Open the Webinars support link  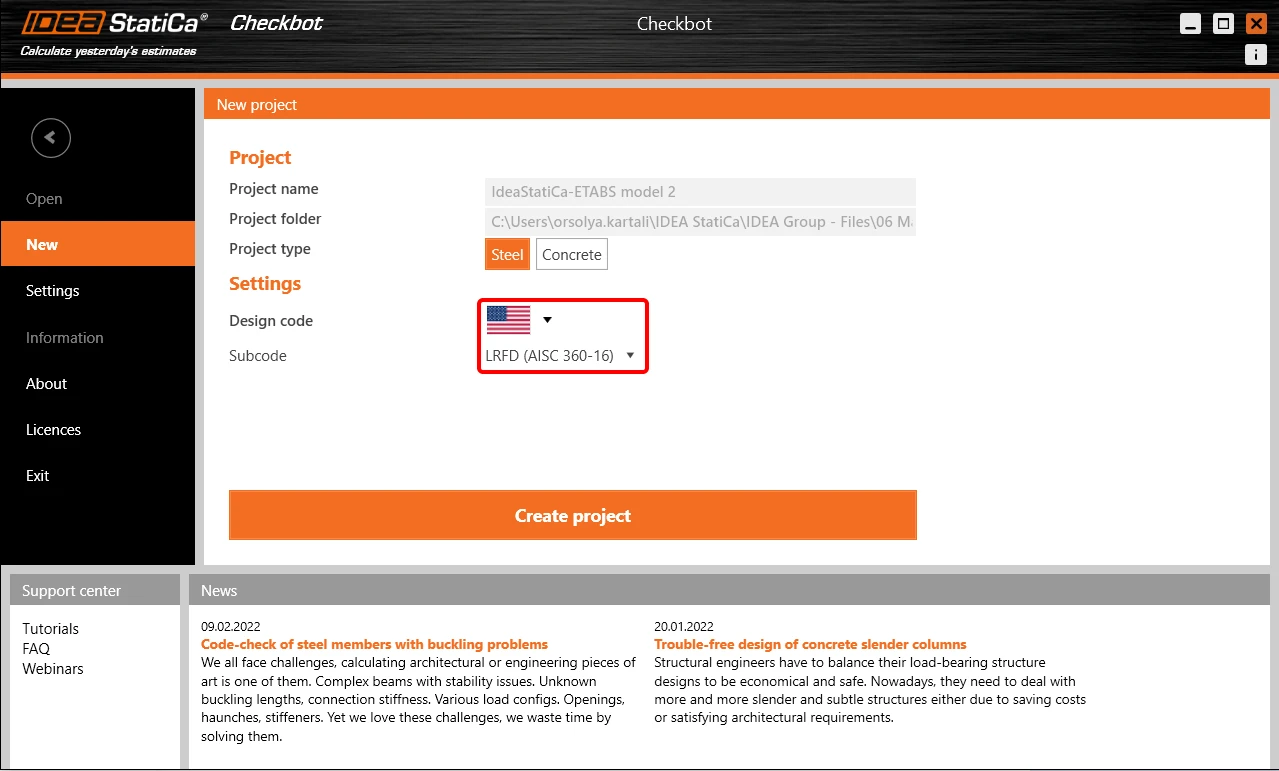point(53,669)
